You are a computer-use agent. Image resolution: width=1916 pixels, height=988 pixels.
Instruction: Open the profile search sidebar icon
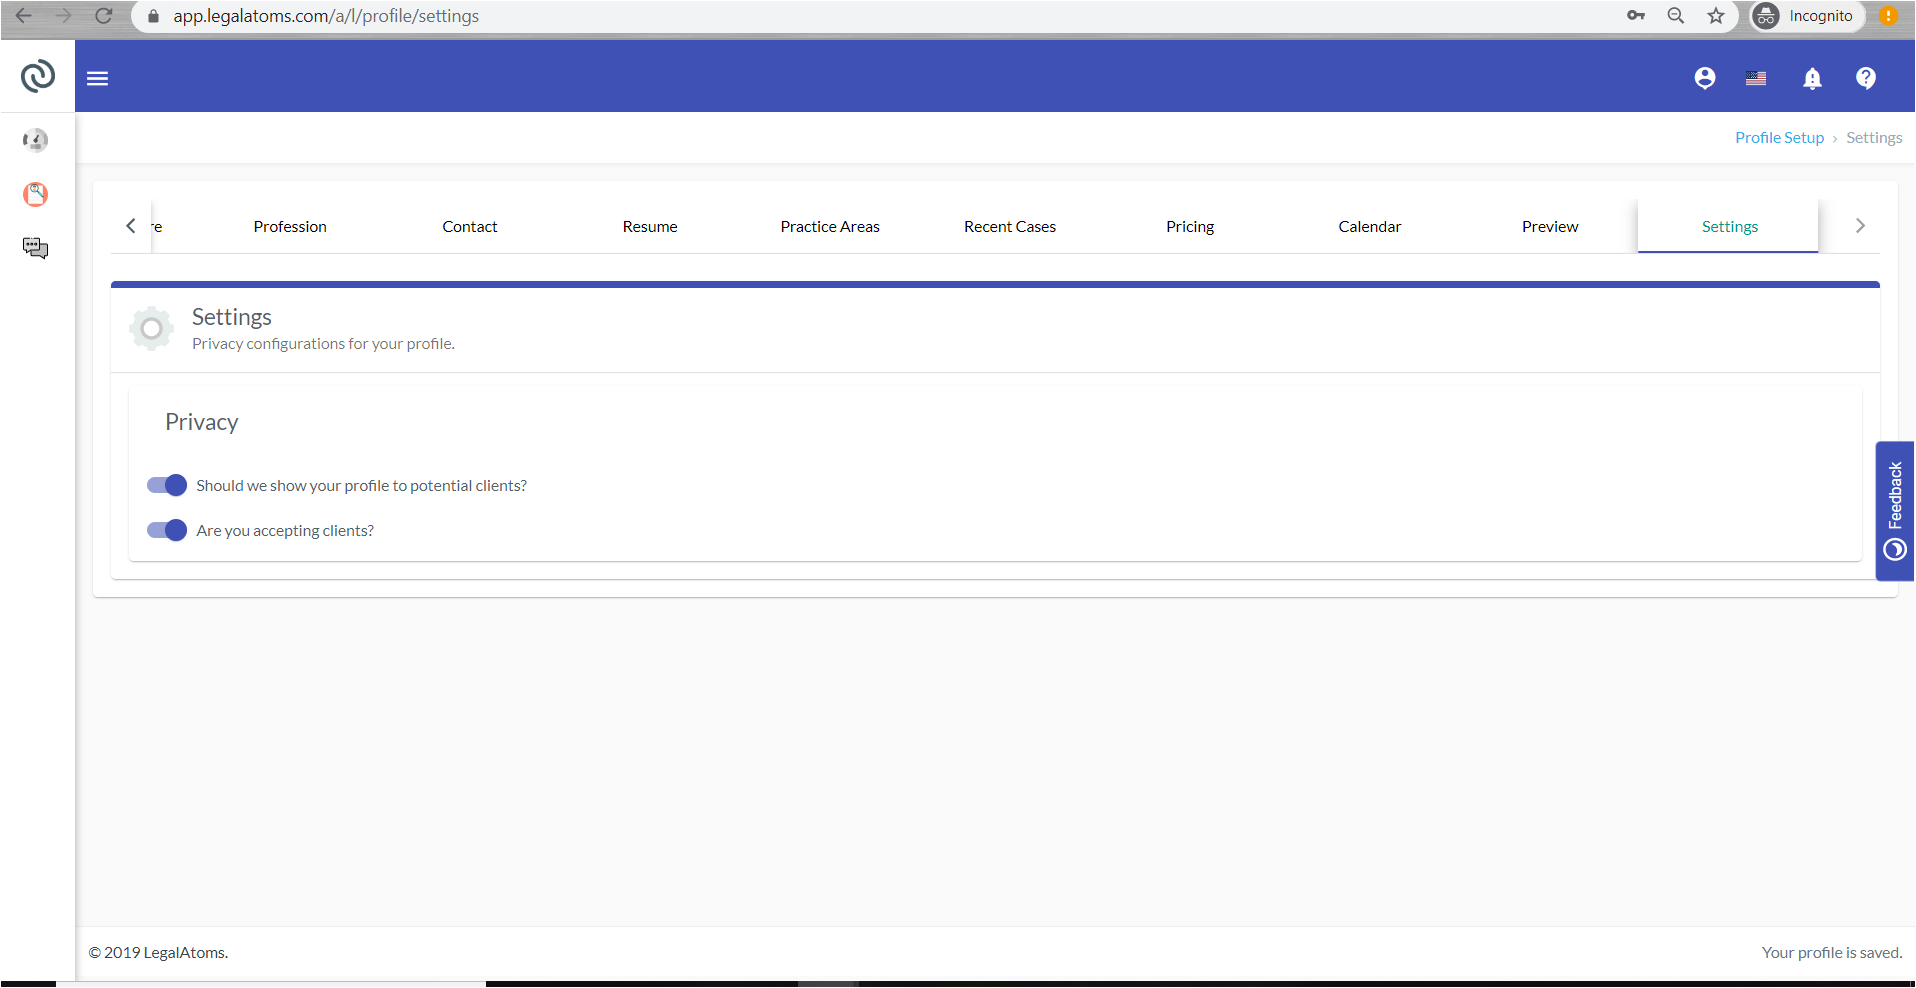click(36, 194)
